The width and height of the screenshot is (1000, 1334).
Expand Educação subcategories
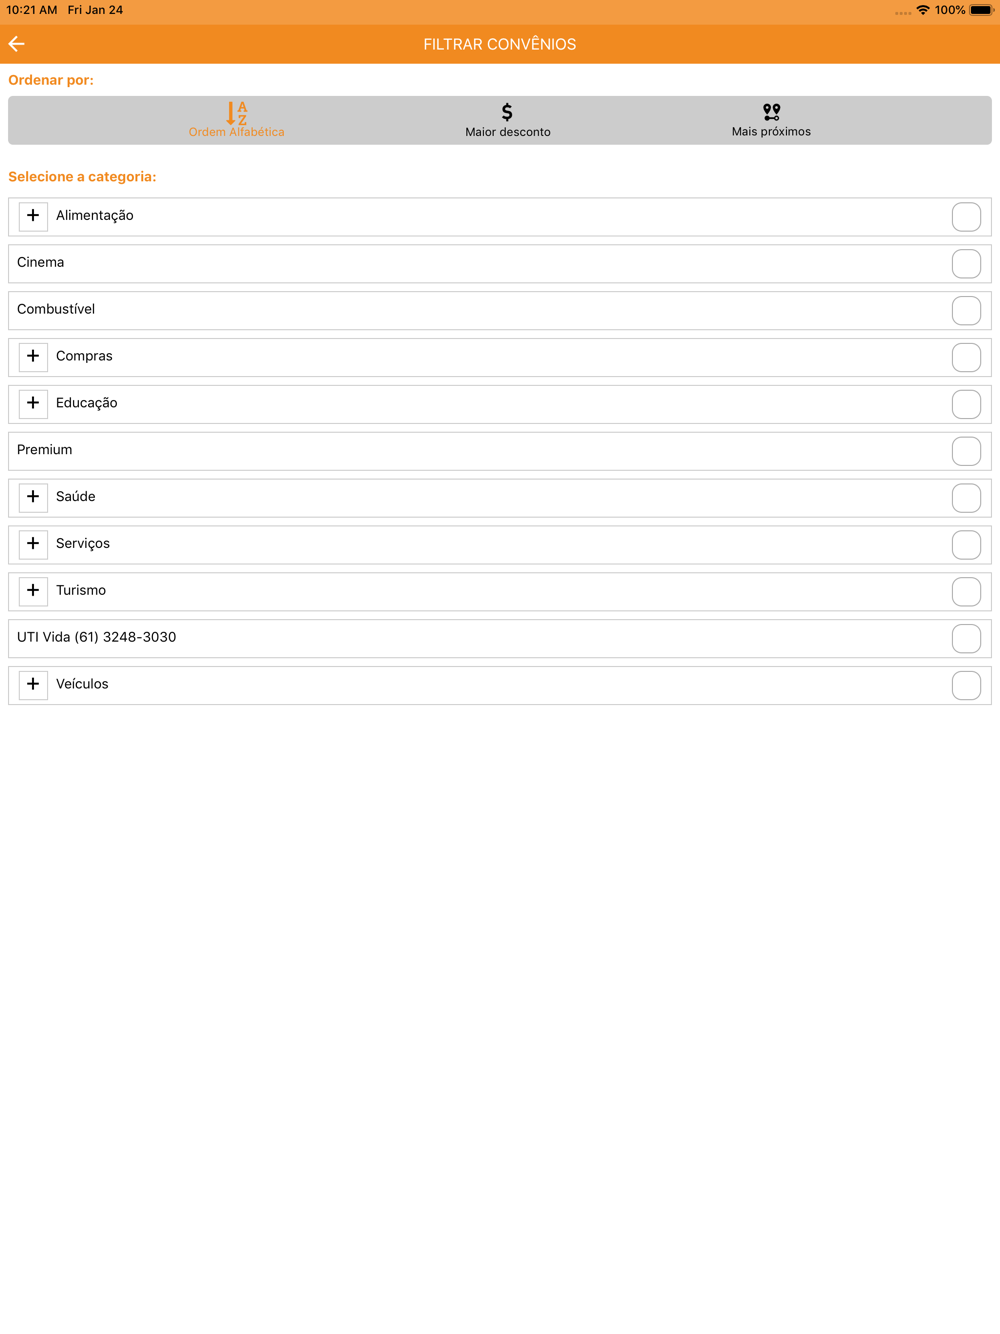33,403
